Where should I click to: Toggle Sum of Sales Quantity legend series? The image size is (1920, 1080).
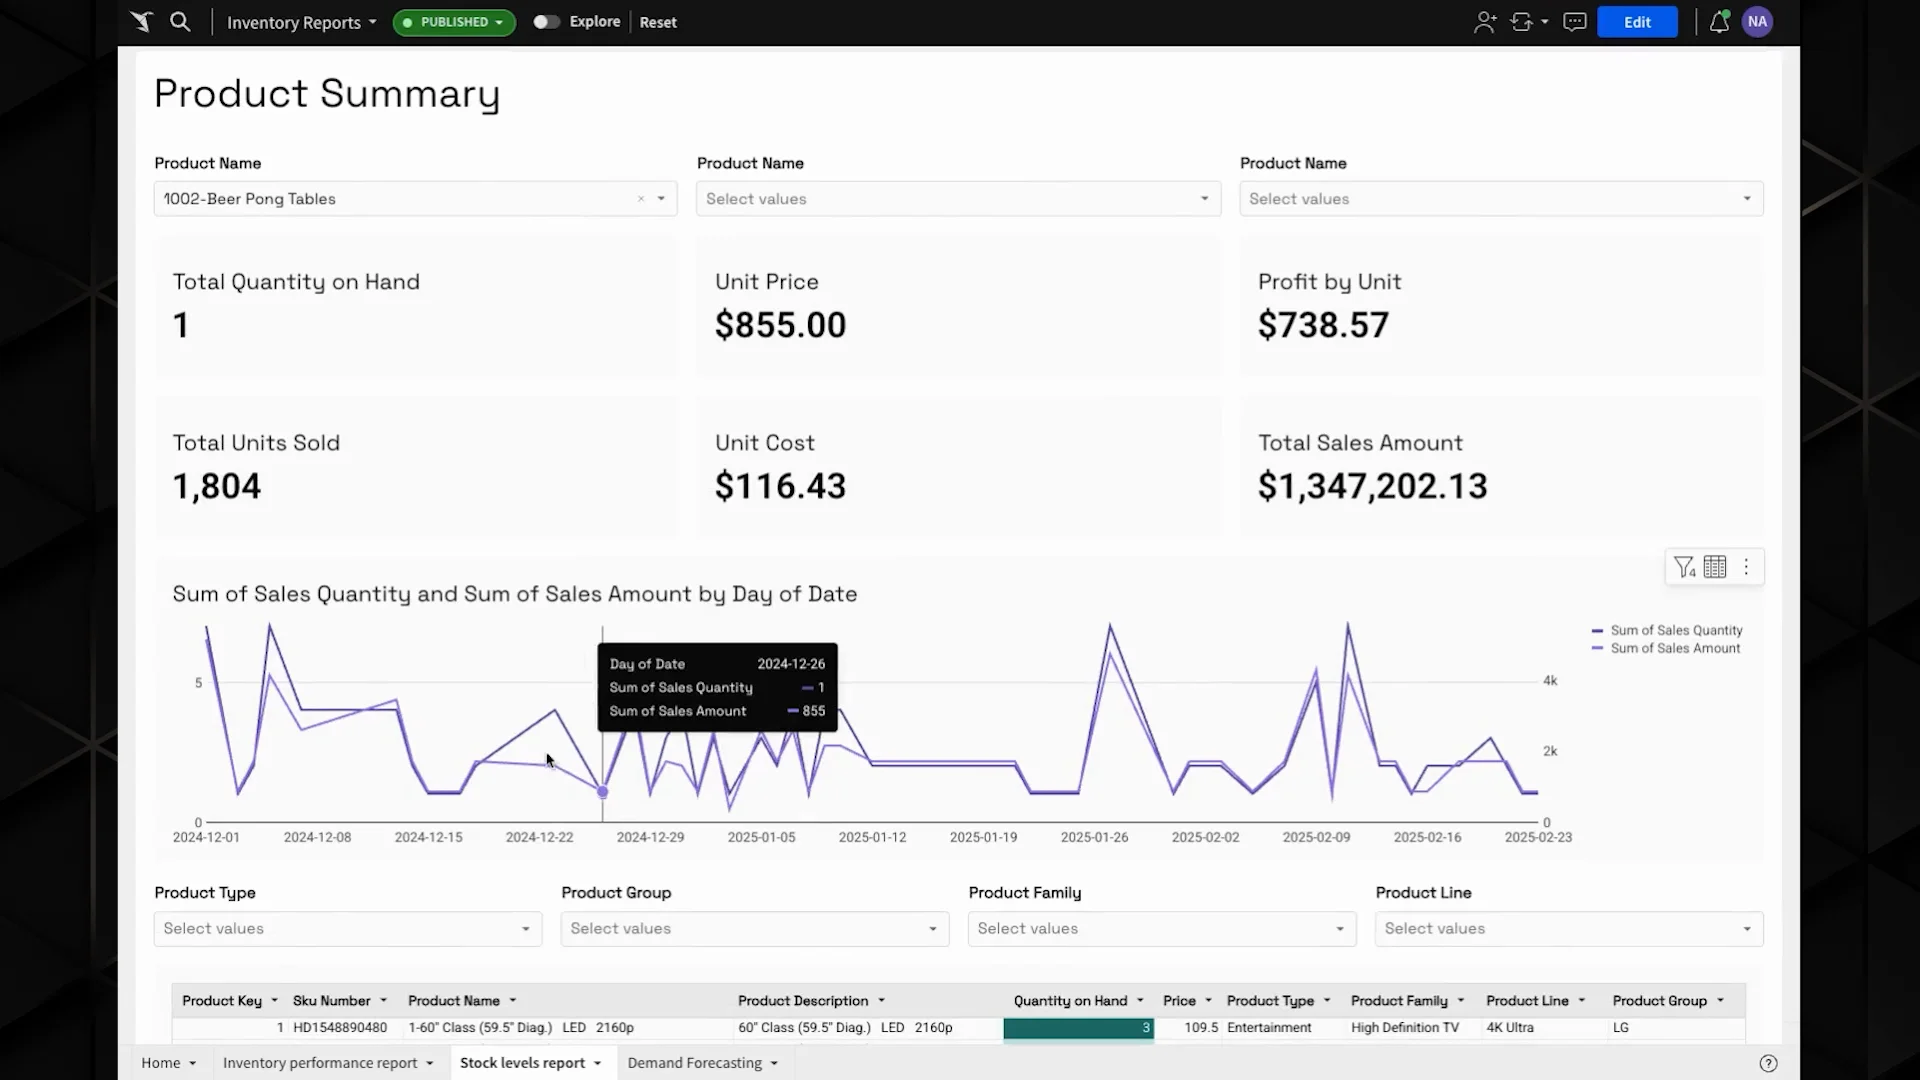click(x=1676, y=630)
